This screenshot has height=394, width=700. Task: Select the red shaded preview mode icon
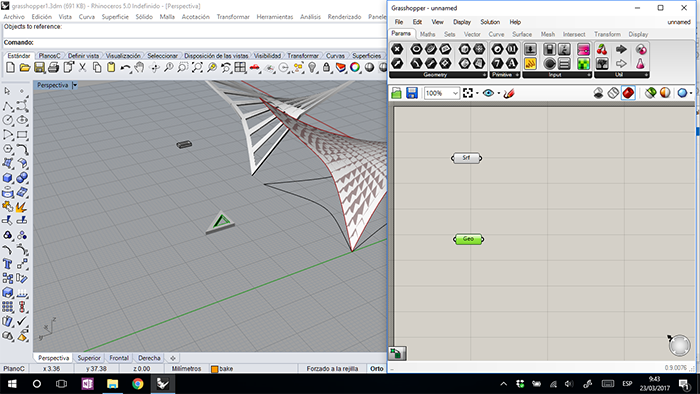click(628, 93)
